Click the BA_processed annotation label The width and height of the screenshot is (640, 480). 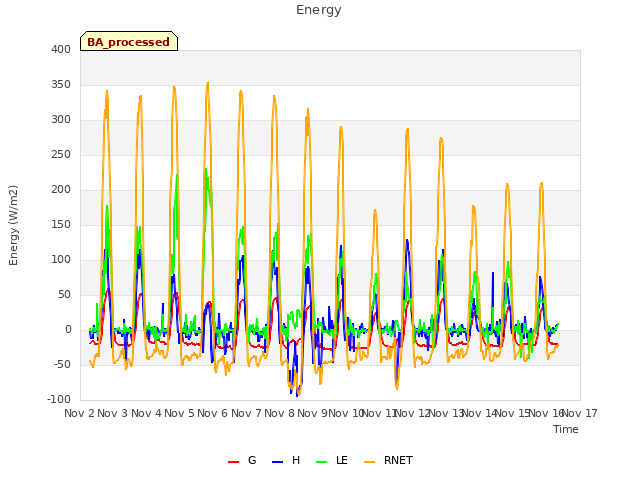coord(129,42)
